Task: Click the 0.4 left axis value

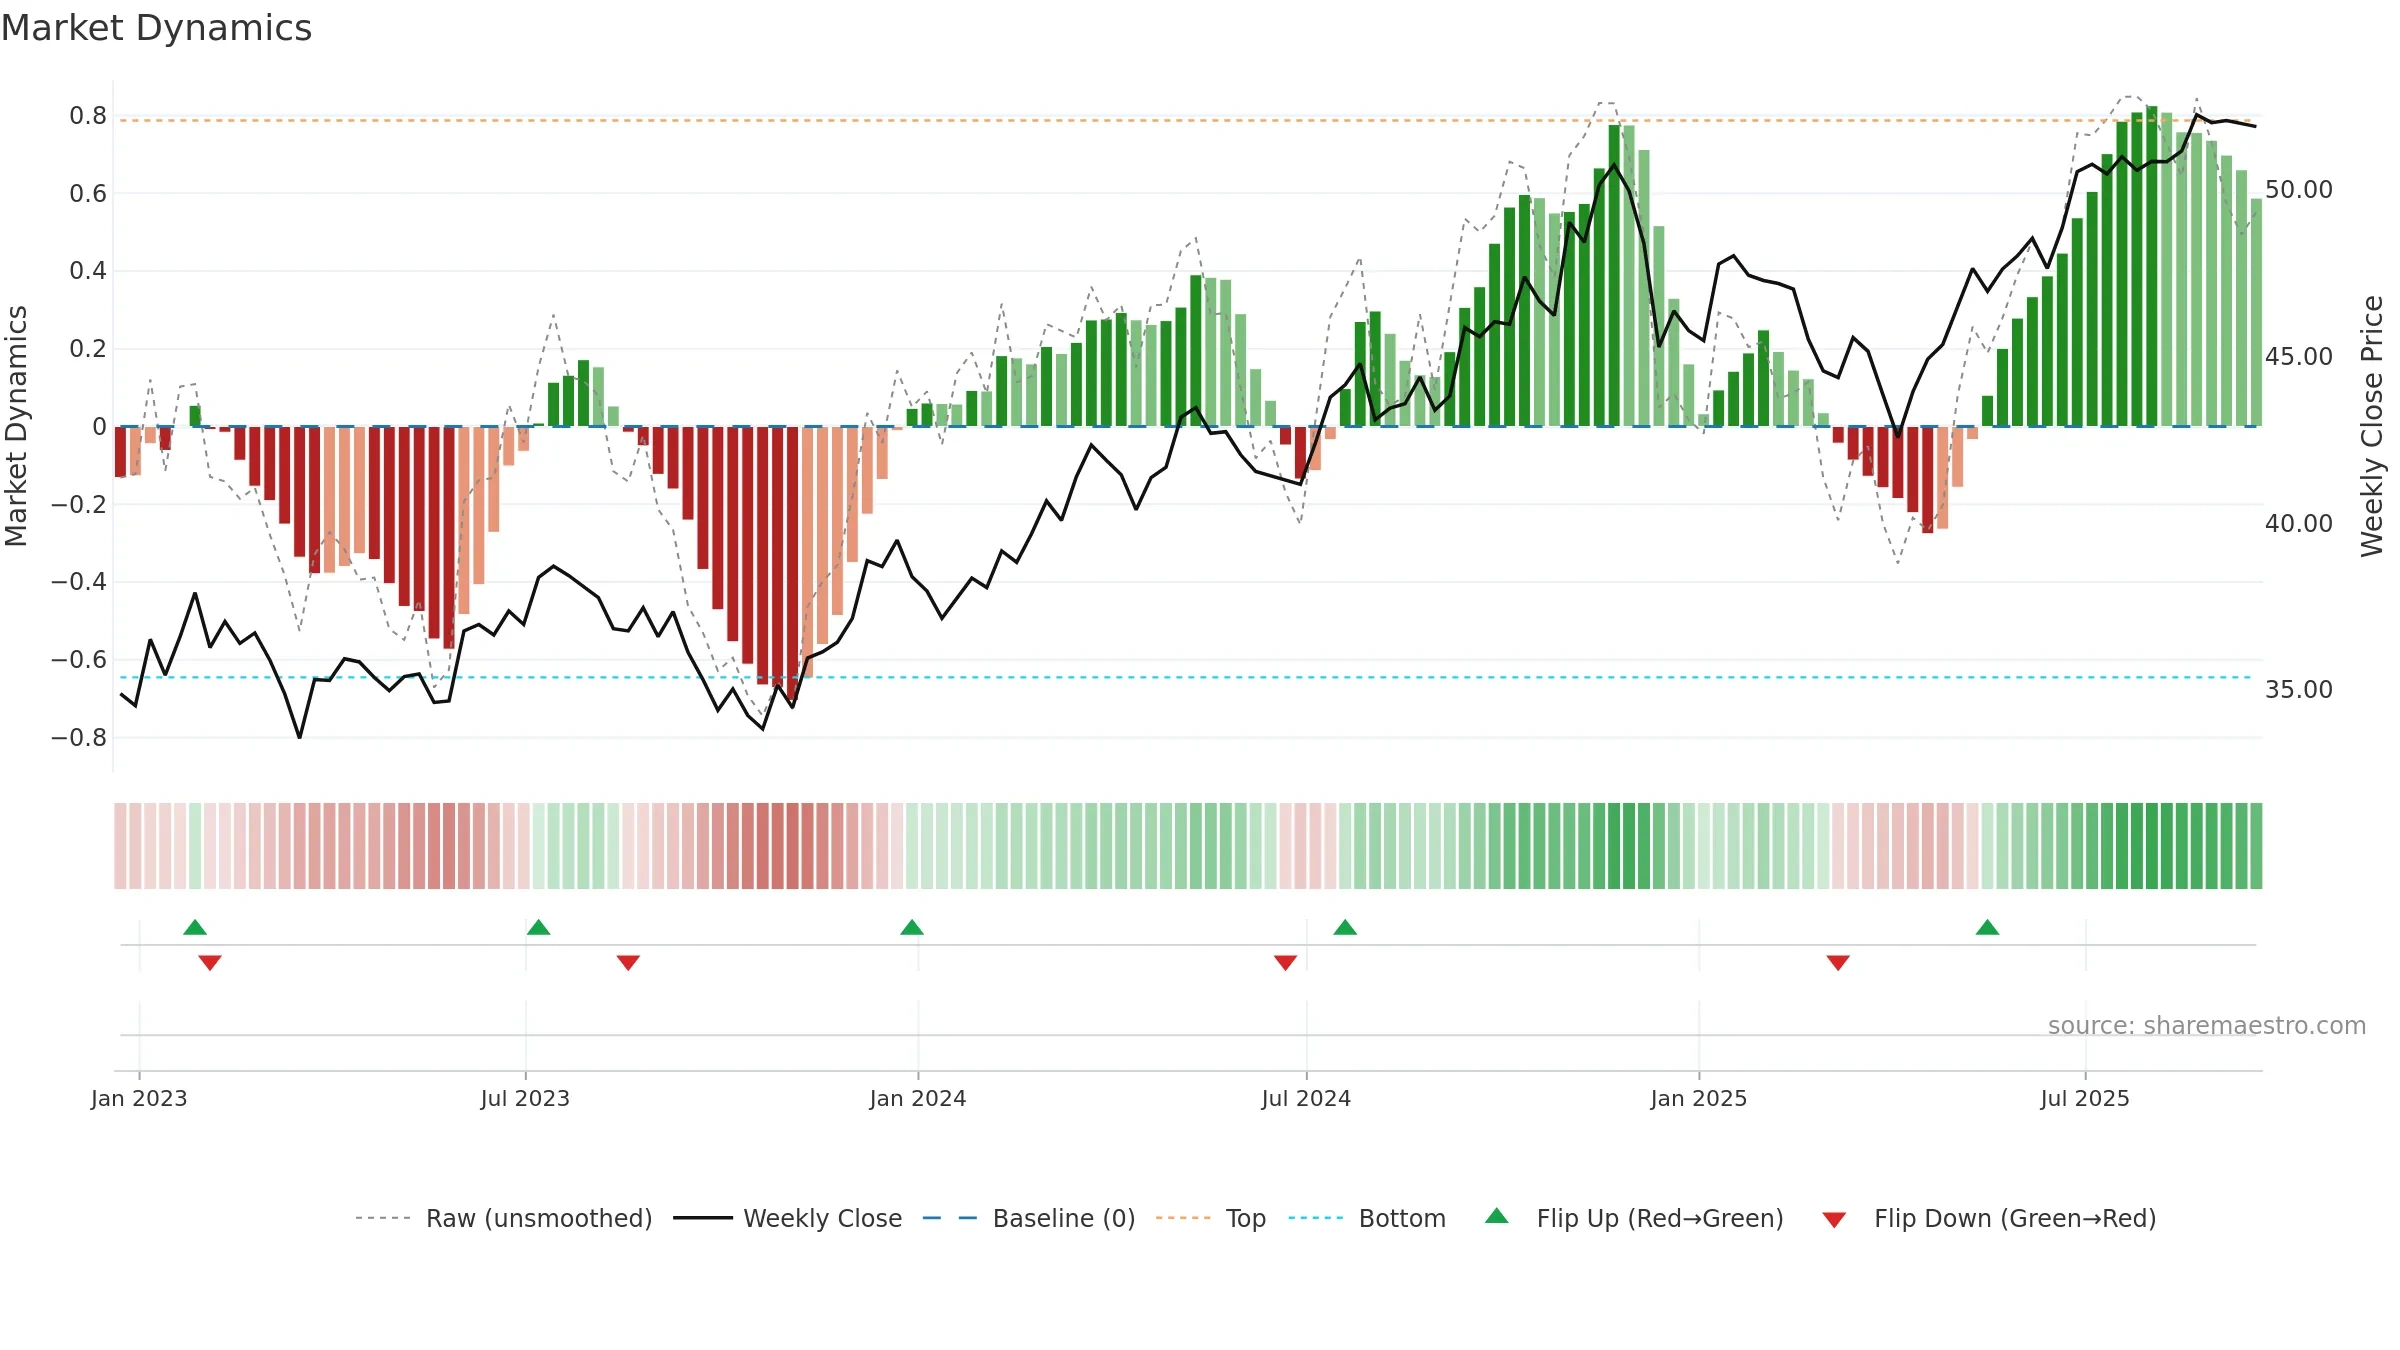Action: [88, 271]
